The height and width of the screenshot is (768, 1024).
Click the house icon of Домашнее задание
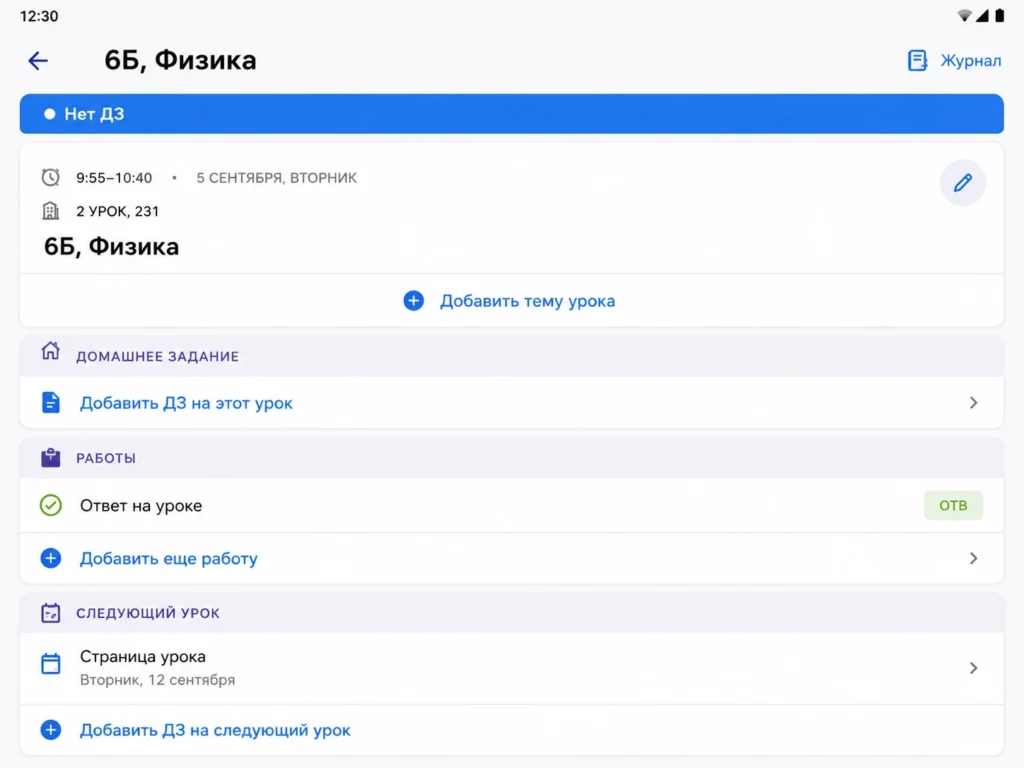point(50,351)
